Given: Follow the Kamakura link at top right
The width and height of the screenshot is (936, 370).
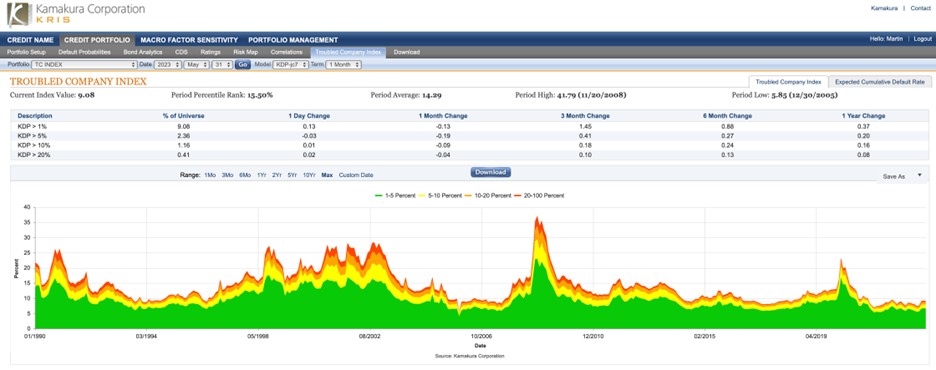Looking at the screenshot, I should click(884, 8).
